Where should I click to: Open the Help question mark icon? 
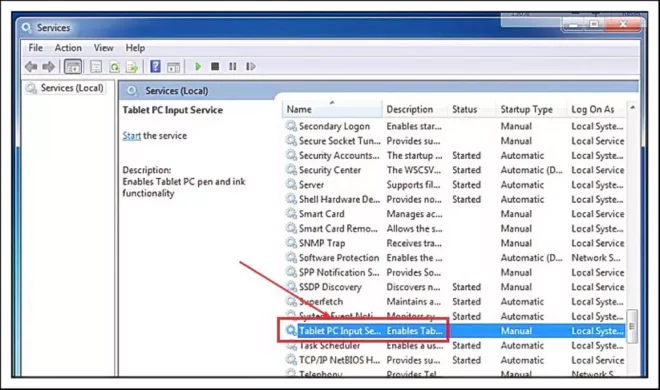[155, 66]
